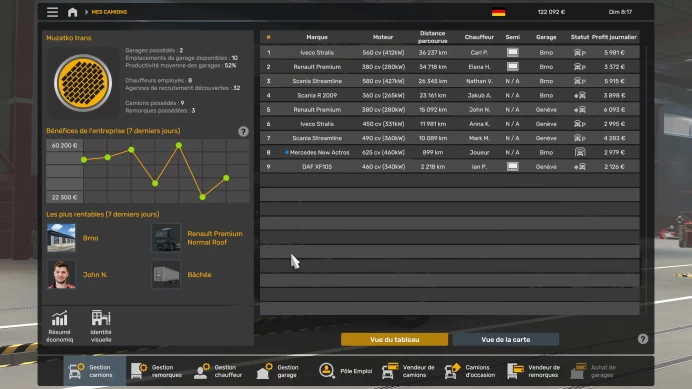Select the Brno garage thumbnail

[x=61, y=238]
